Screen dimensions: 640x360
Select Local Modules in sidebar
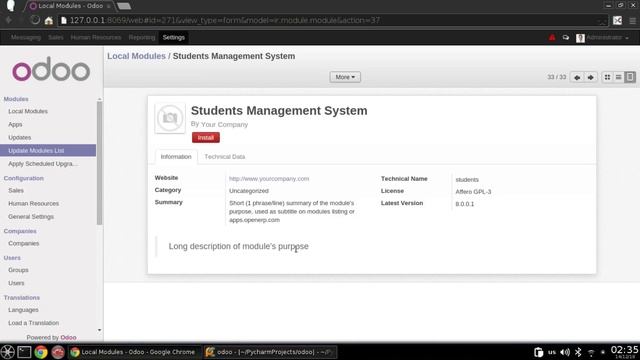coord(28,111)
